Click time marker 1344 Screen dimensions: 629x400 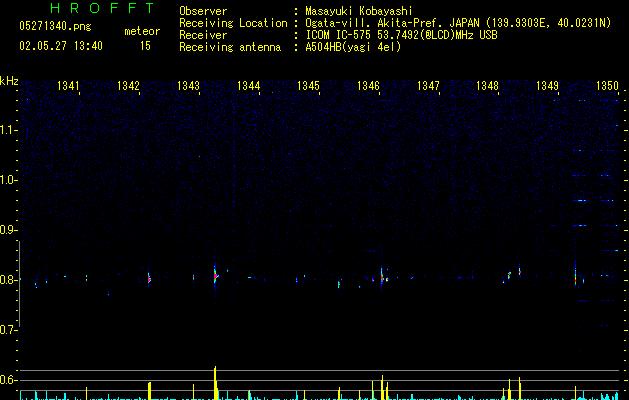pos(248,85)
